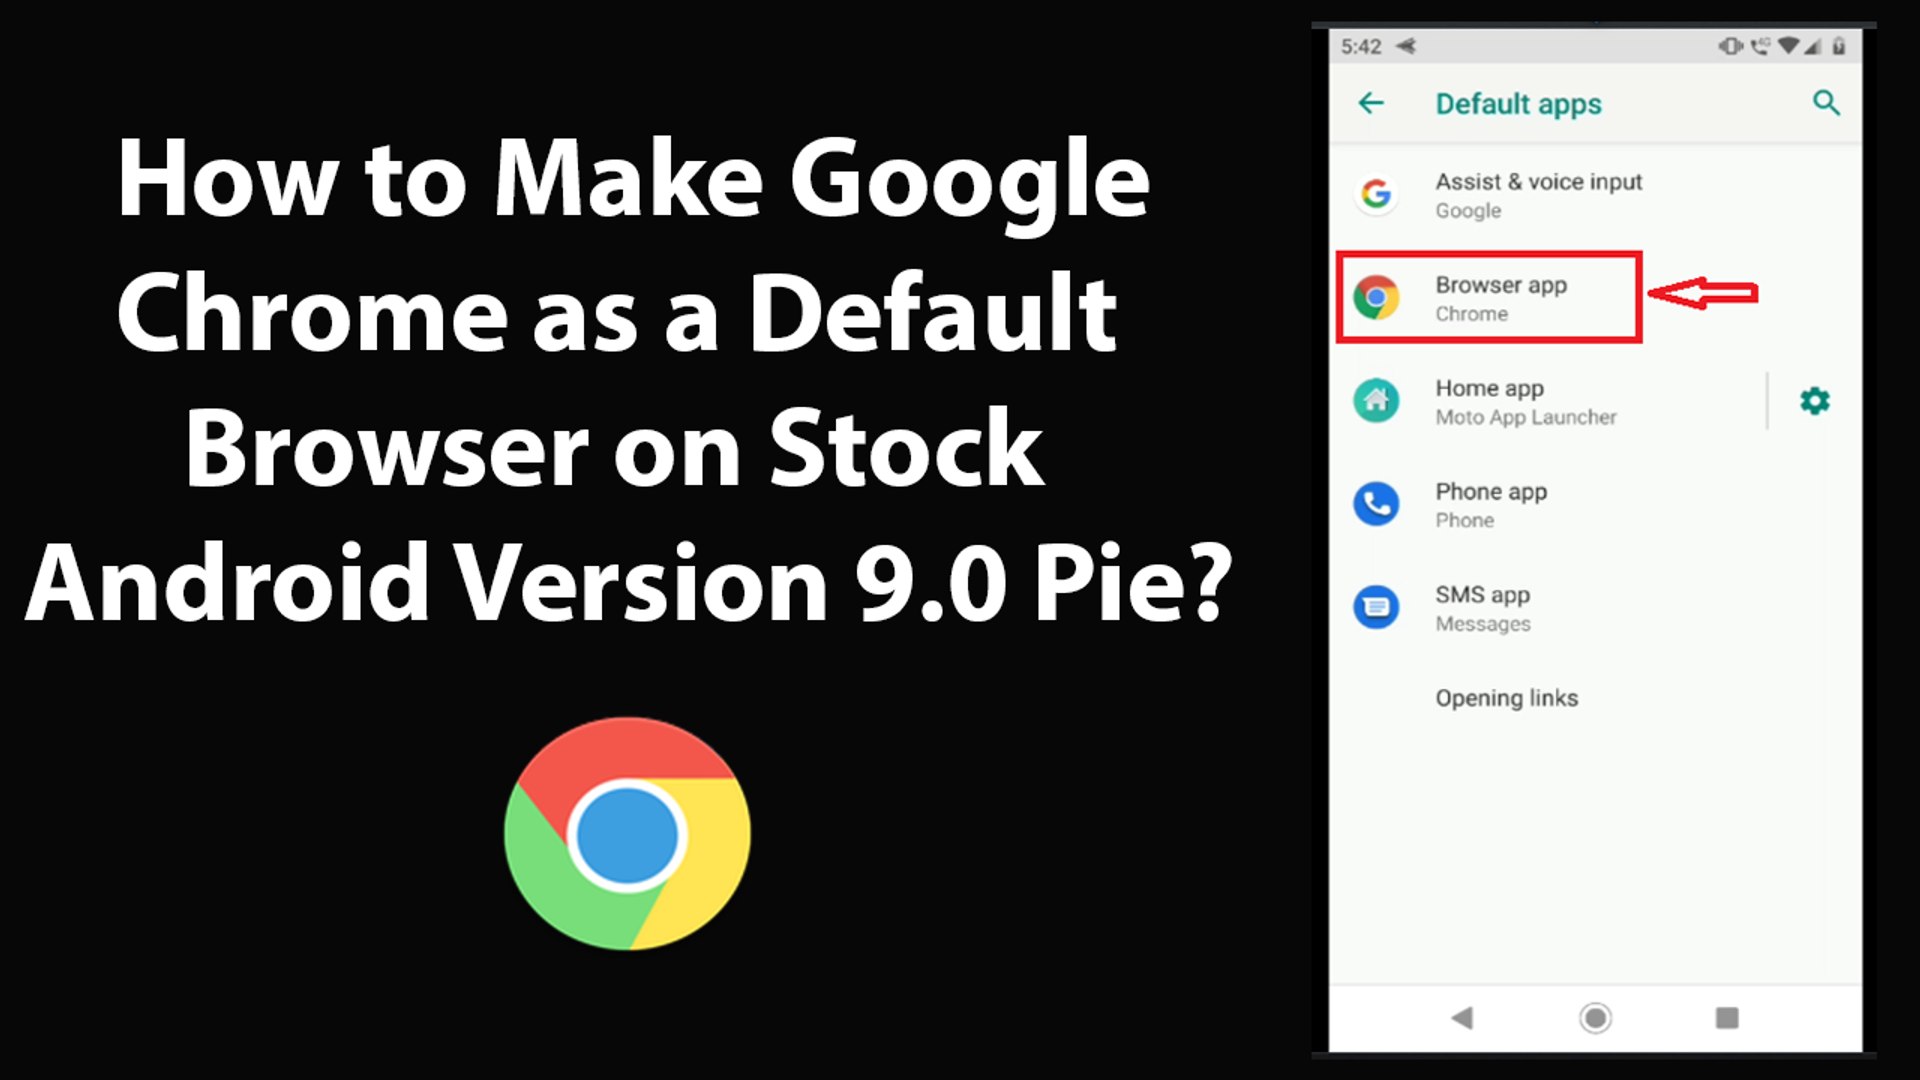The width and height of the screenshot is (1920, 1080).
Task: Click the red arrow pointing at Browser app
Action: [x=1702, y=293]
